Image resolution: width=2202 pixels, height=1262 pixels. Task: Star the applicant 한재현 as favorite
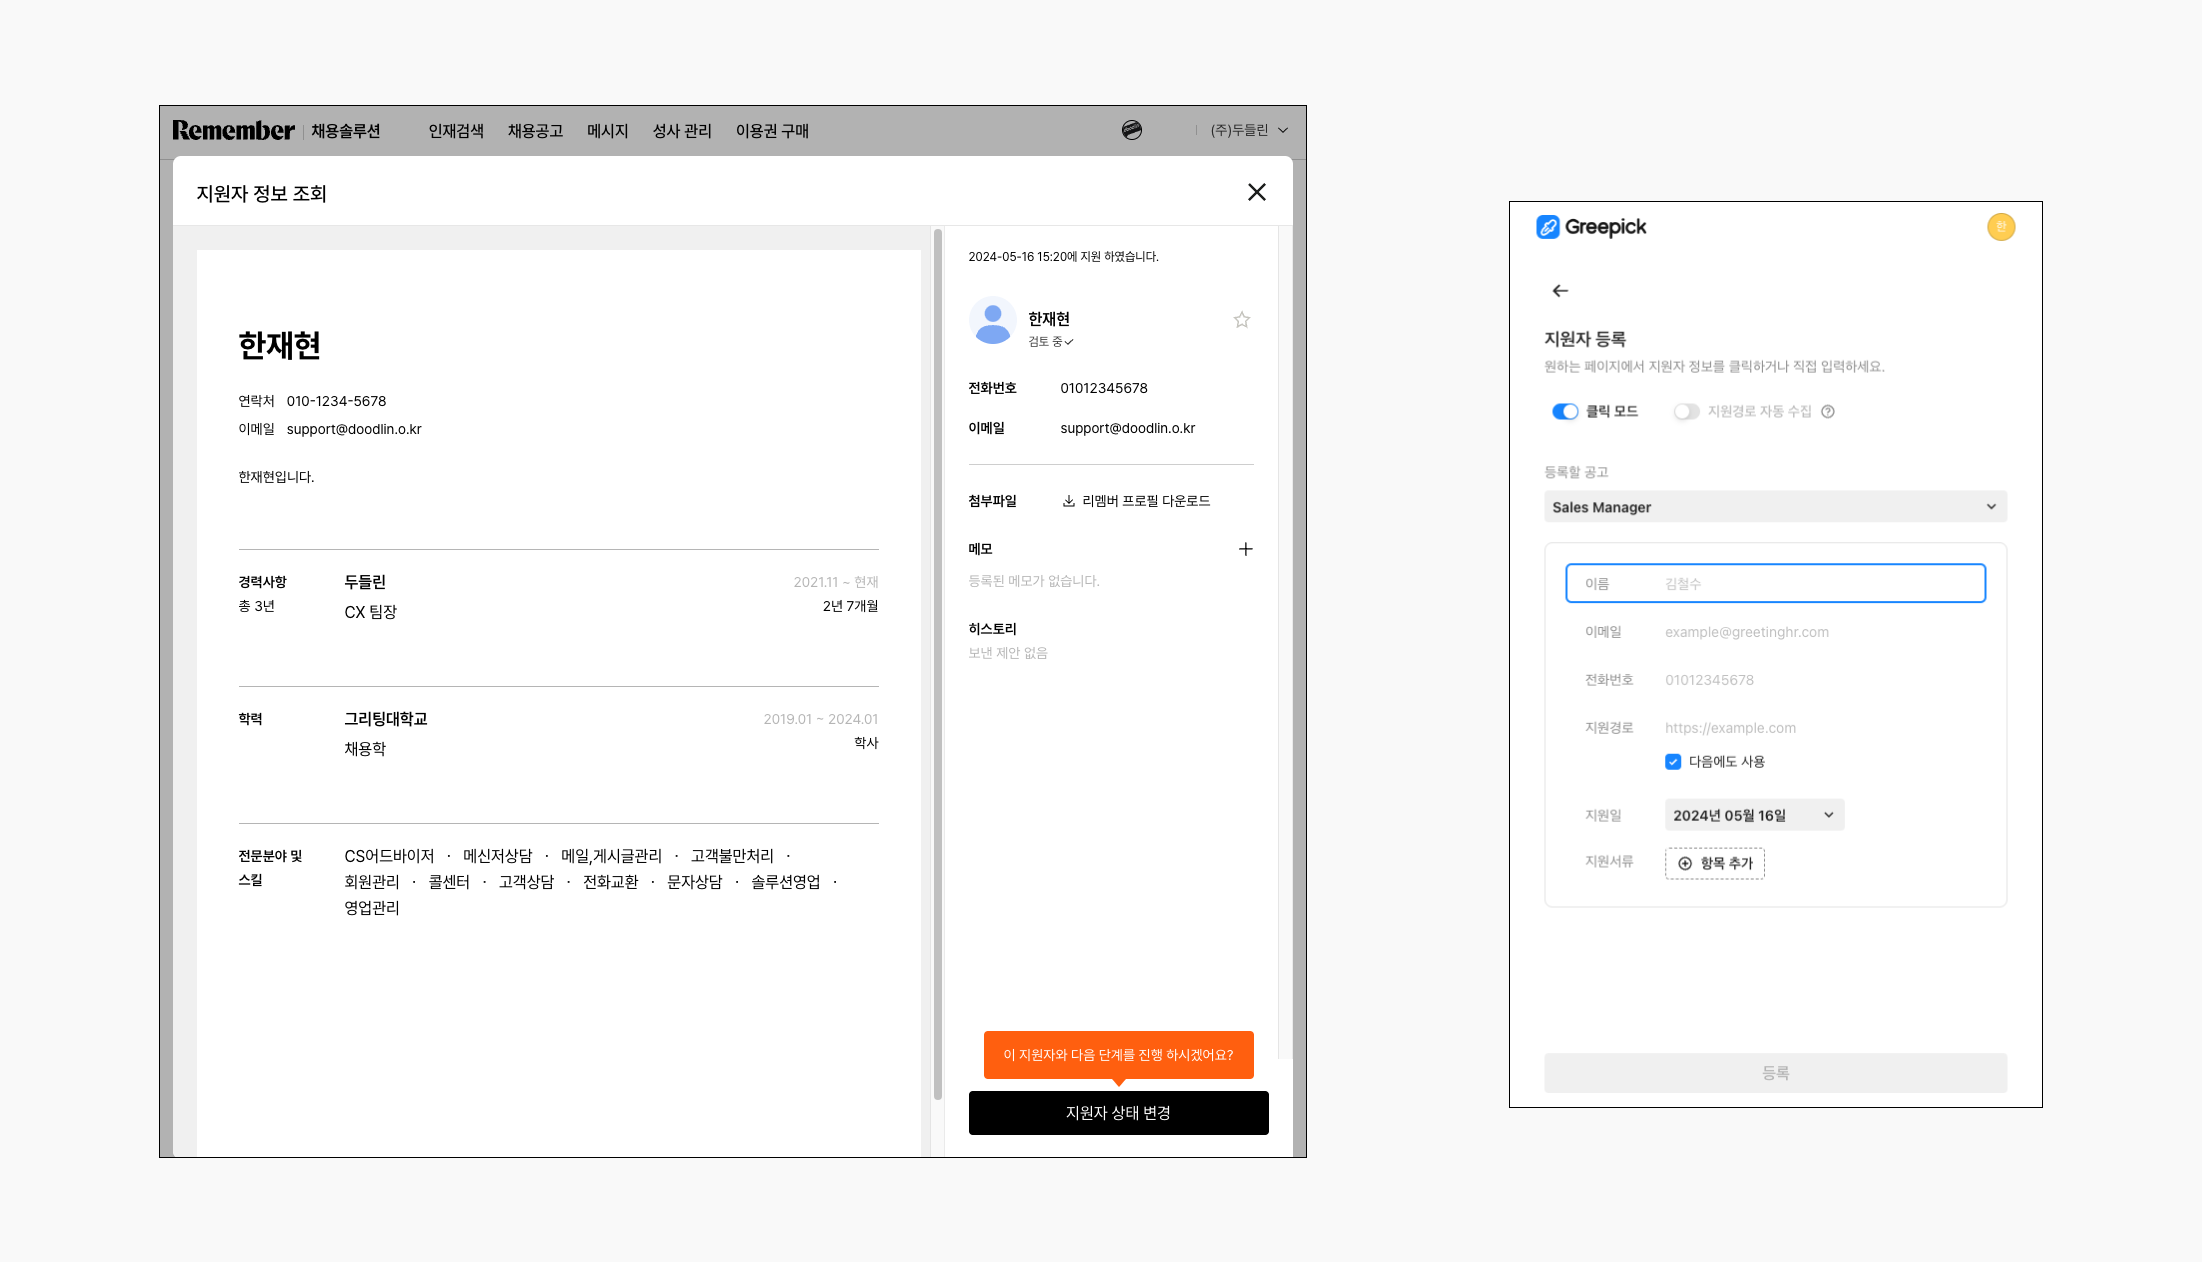[x=1242, y=320]
